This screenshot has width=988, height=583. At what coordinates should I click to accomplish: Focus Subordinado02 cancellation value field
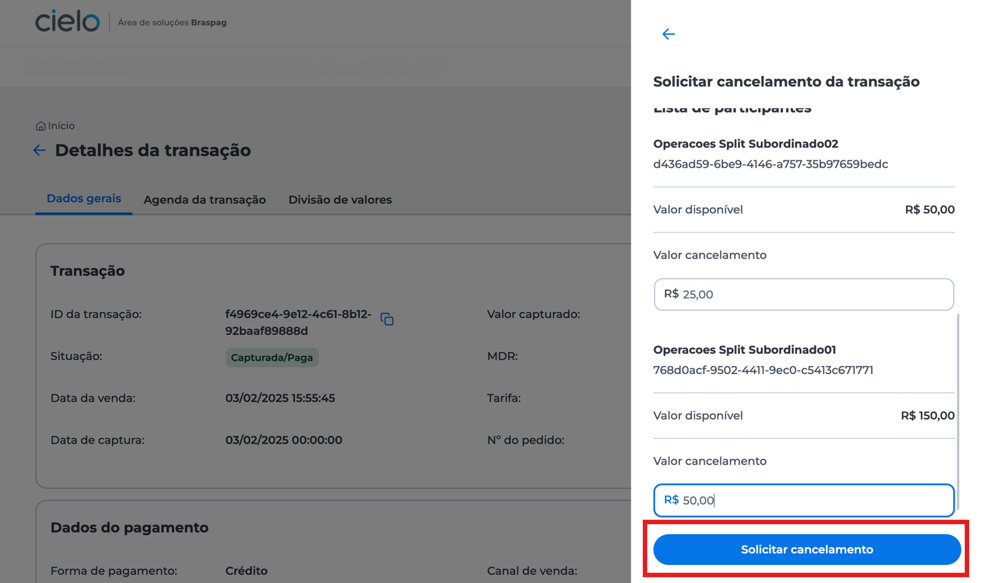[x=803, y=294]
